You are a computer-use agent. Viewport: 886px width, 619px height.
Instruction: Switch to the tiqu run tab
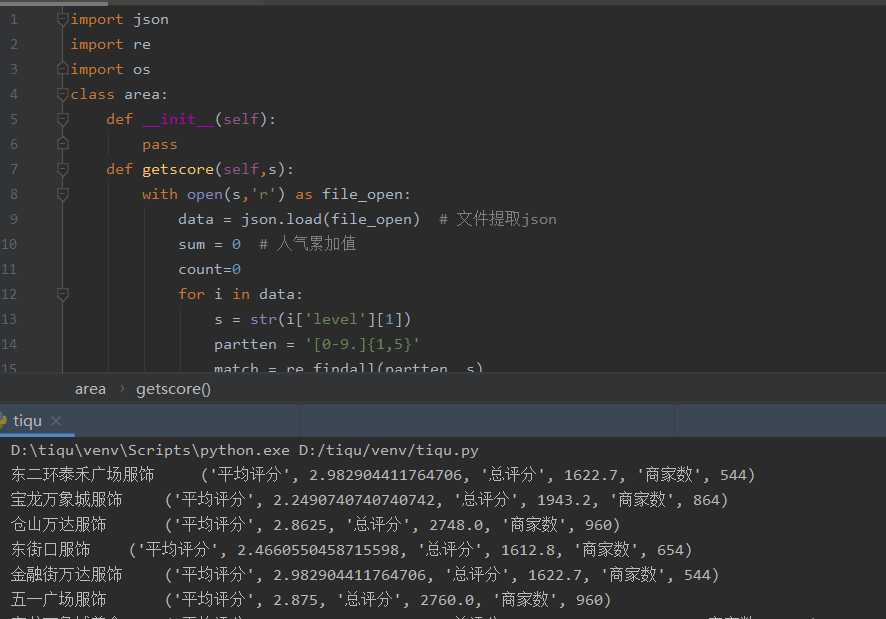(x=27, y=421)
